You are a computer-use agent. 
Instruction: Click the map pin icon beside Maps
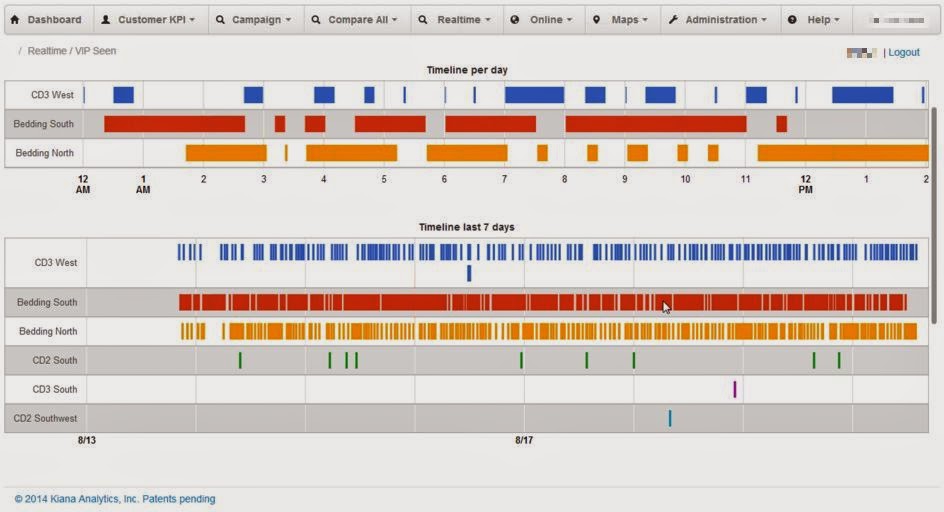tap(596, 19)
